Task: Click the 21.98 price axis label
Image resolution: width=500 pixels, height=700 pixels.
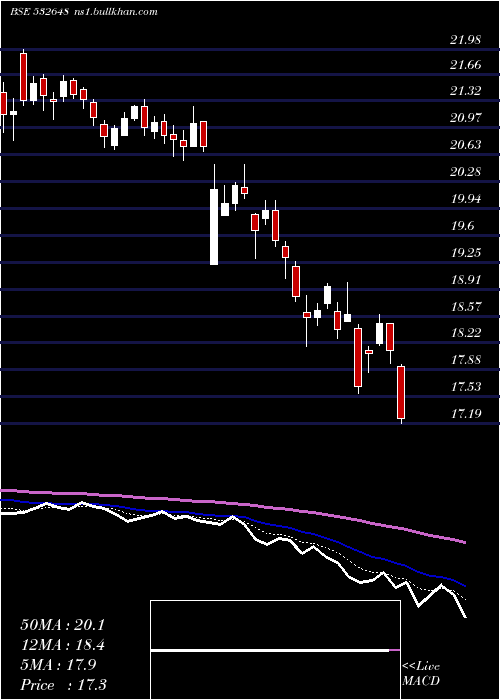Action: click(x=466, y=40)
